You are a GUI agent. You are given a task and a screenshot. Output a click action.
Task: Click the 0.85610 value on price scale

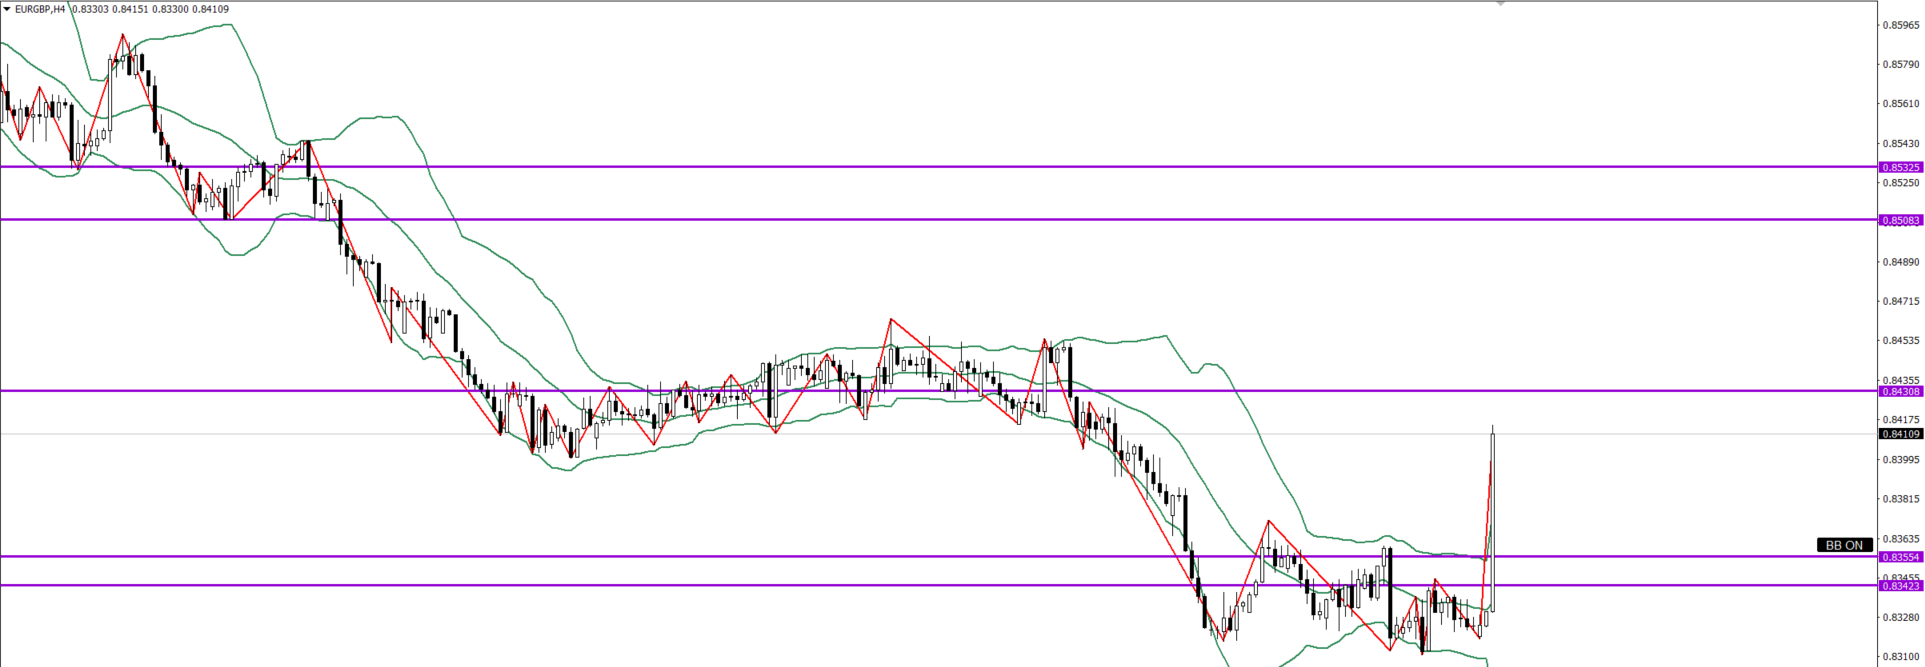click(1900, 104)
